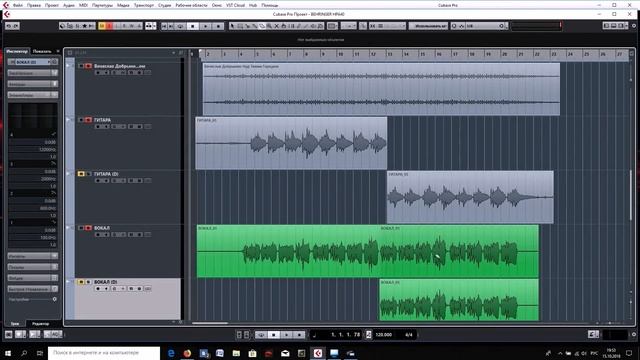Open the Аудио menu
The height and width of the screenshot is (360, 640).
[69, 5]
